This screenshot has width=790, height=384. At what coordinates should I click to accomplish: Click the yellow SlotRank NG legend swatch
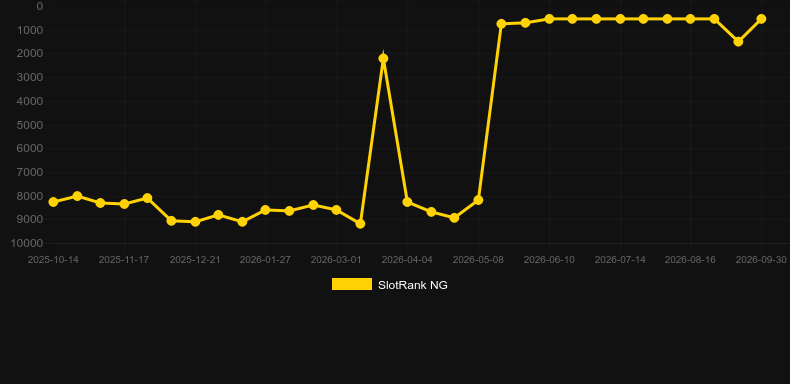(352, 284)
